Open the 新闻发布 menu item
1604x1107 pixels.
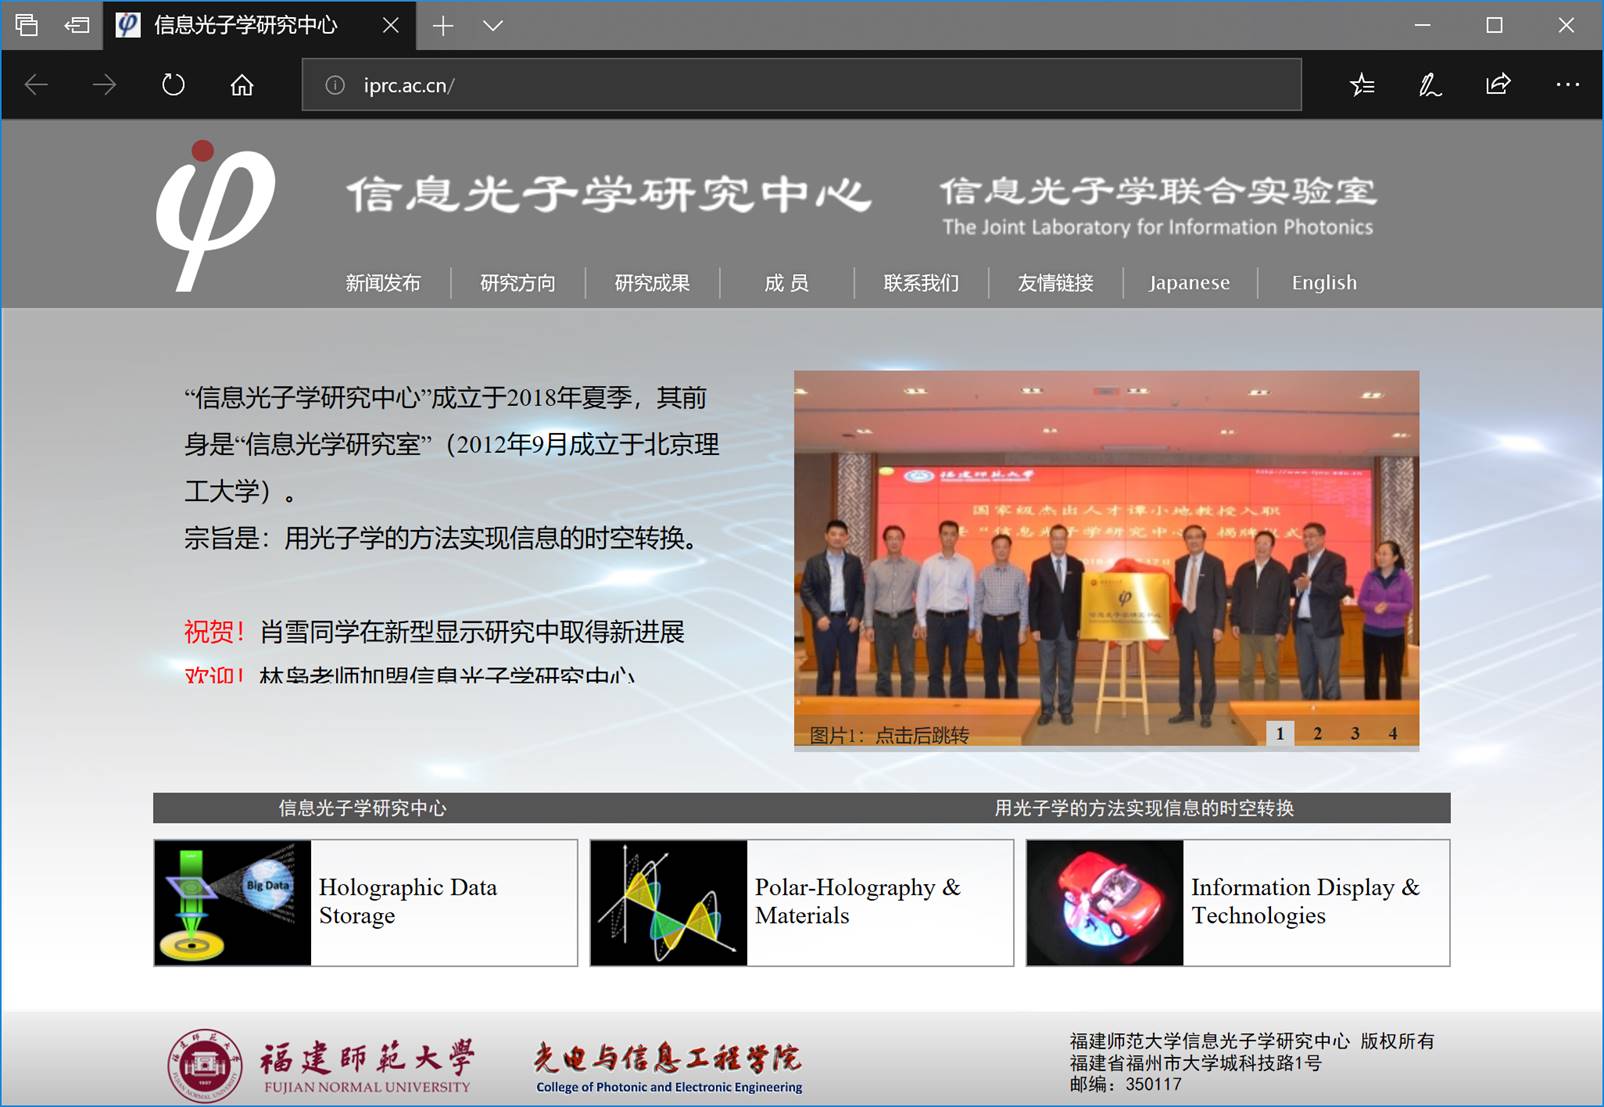point(383,283)
